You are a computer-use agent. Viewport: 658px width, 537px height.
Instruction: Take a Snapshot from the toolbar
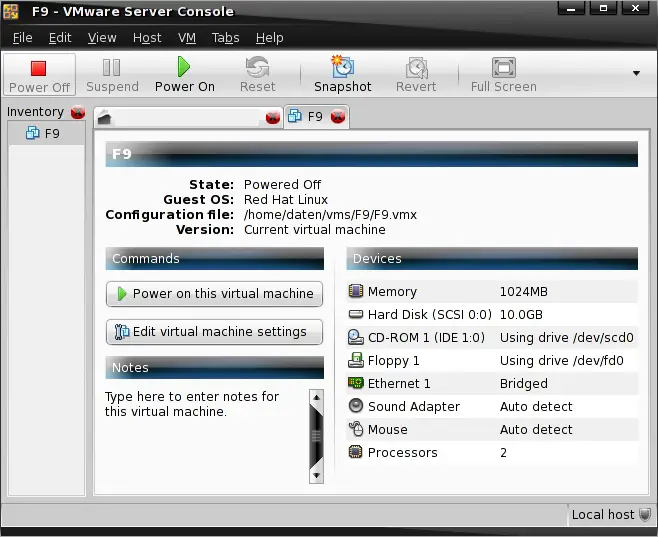342,75
